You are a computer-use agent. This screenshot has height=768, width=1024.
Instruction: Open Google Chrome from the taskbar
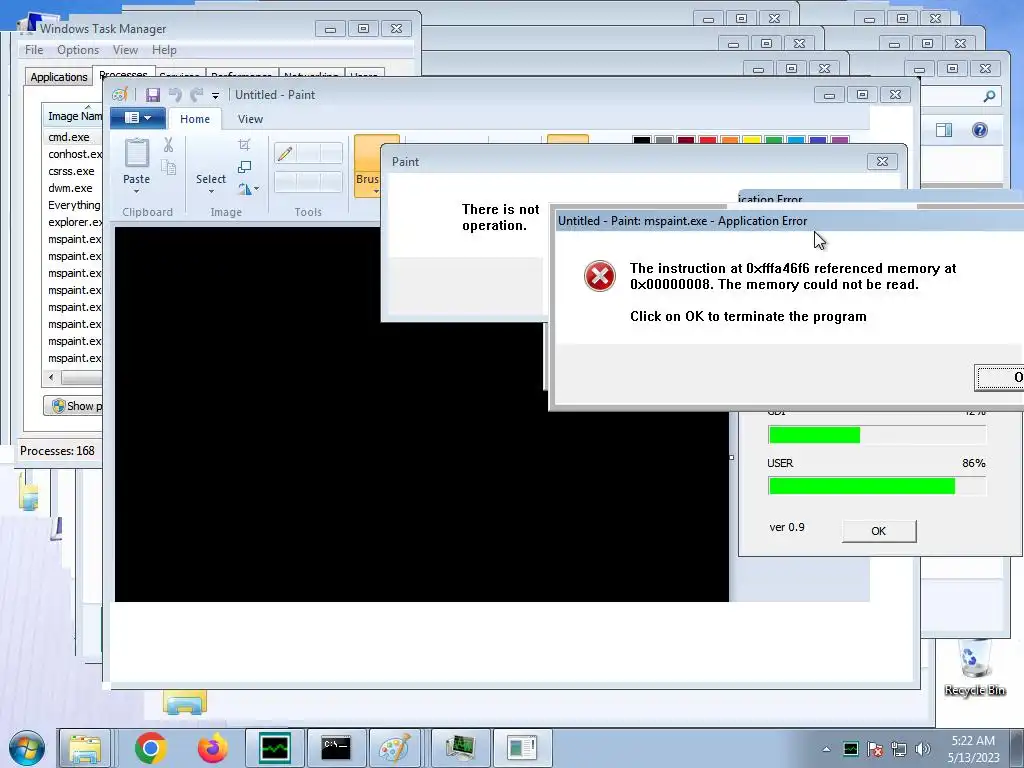150,748
